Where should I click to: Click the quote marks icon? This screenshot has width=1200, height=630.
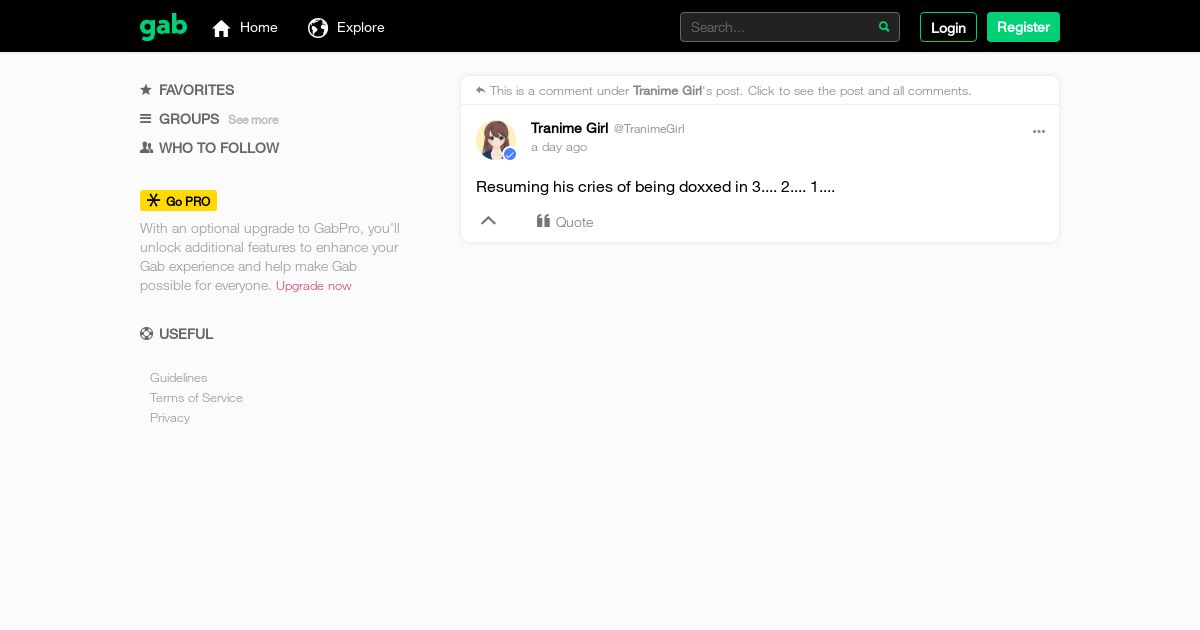(543, 221)
